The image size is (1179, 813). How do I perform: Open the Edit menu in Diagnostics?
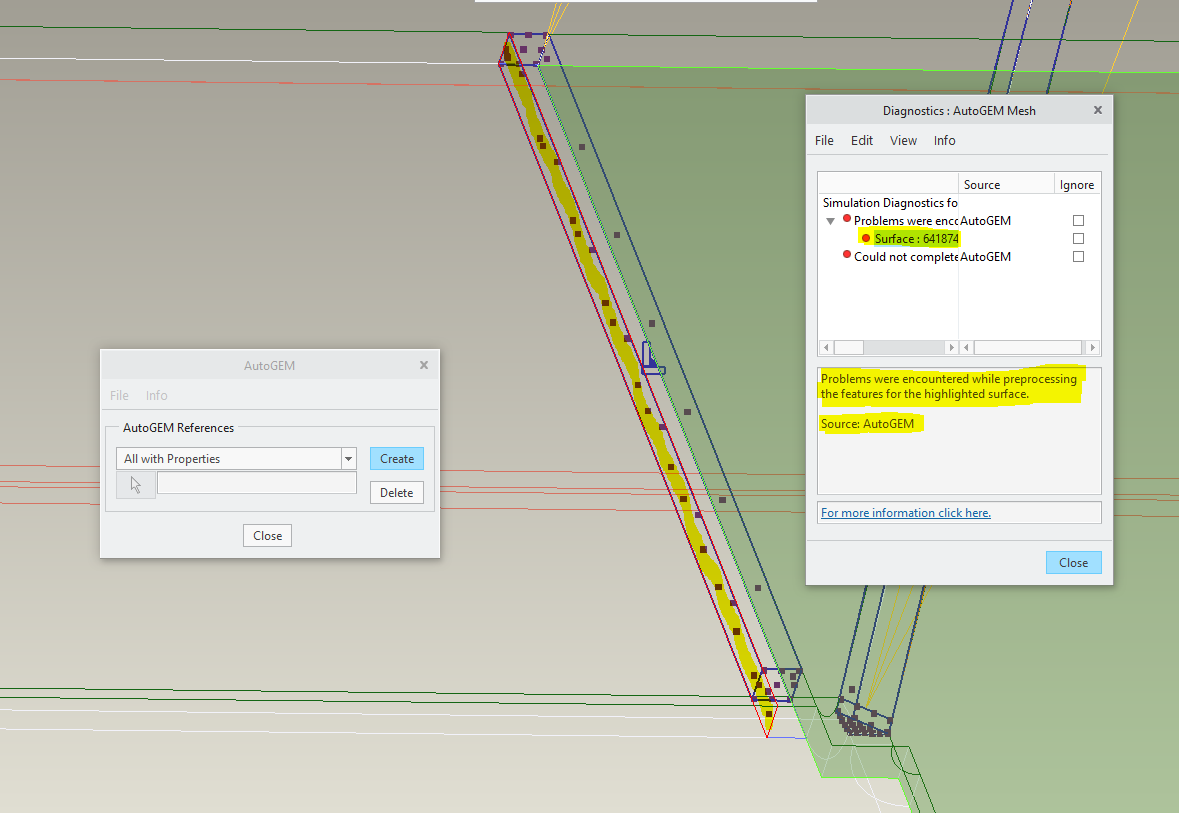pyautogui.click(x=861, y=141)
